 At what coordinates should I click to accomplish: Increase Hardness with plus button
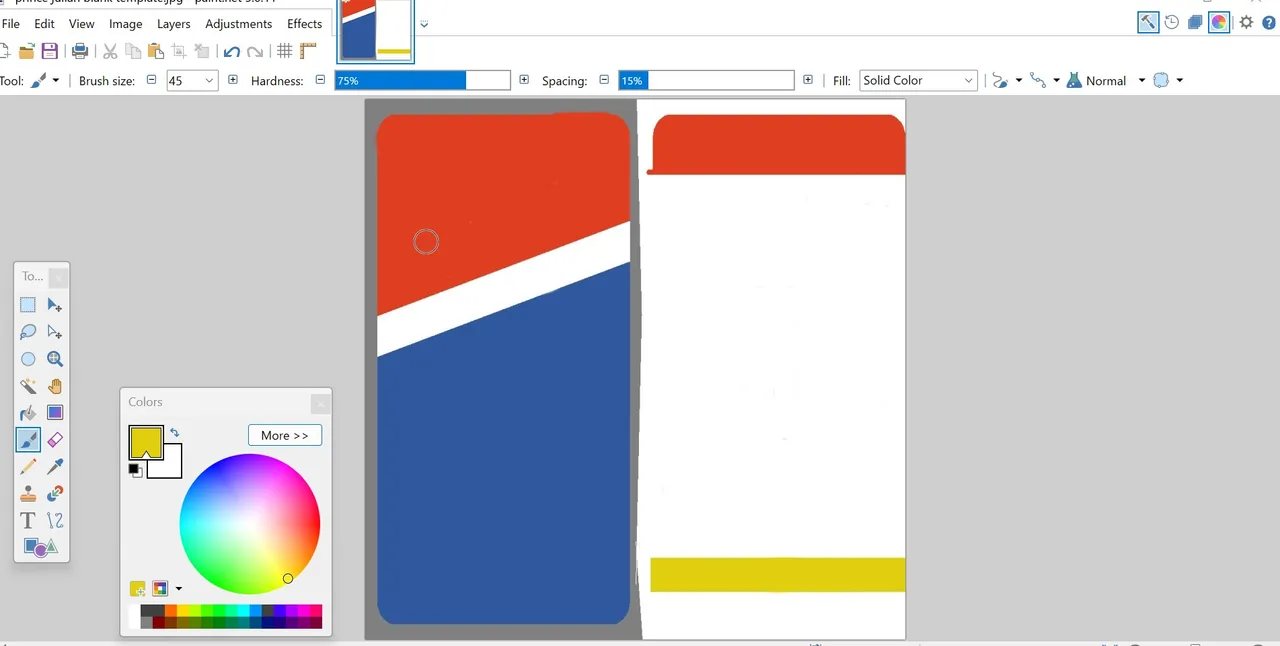[524, 80]
